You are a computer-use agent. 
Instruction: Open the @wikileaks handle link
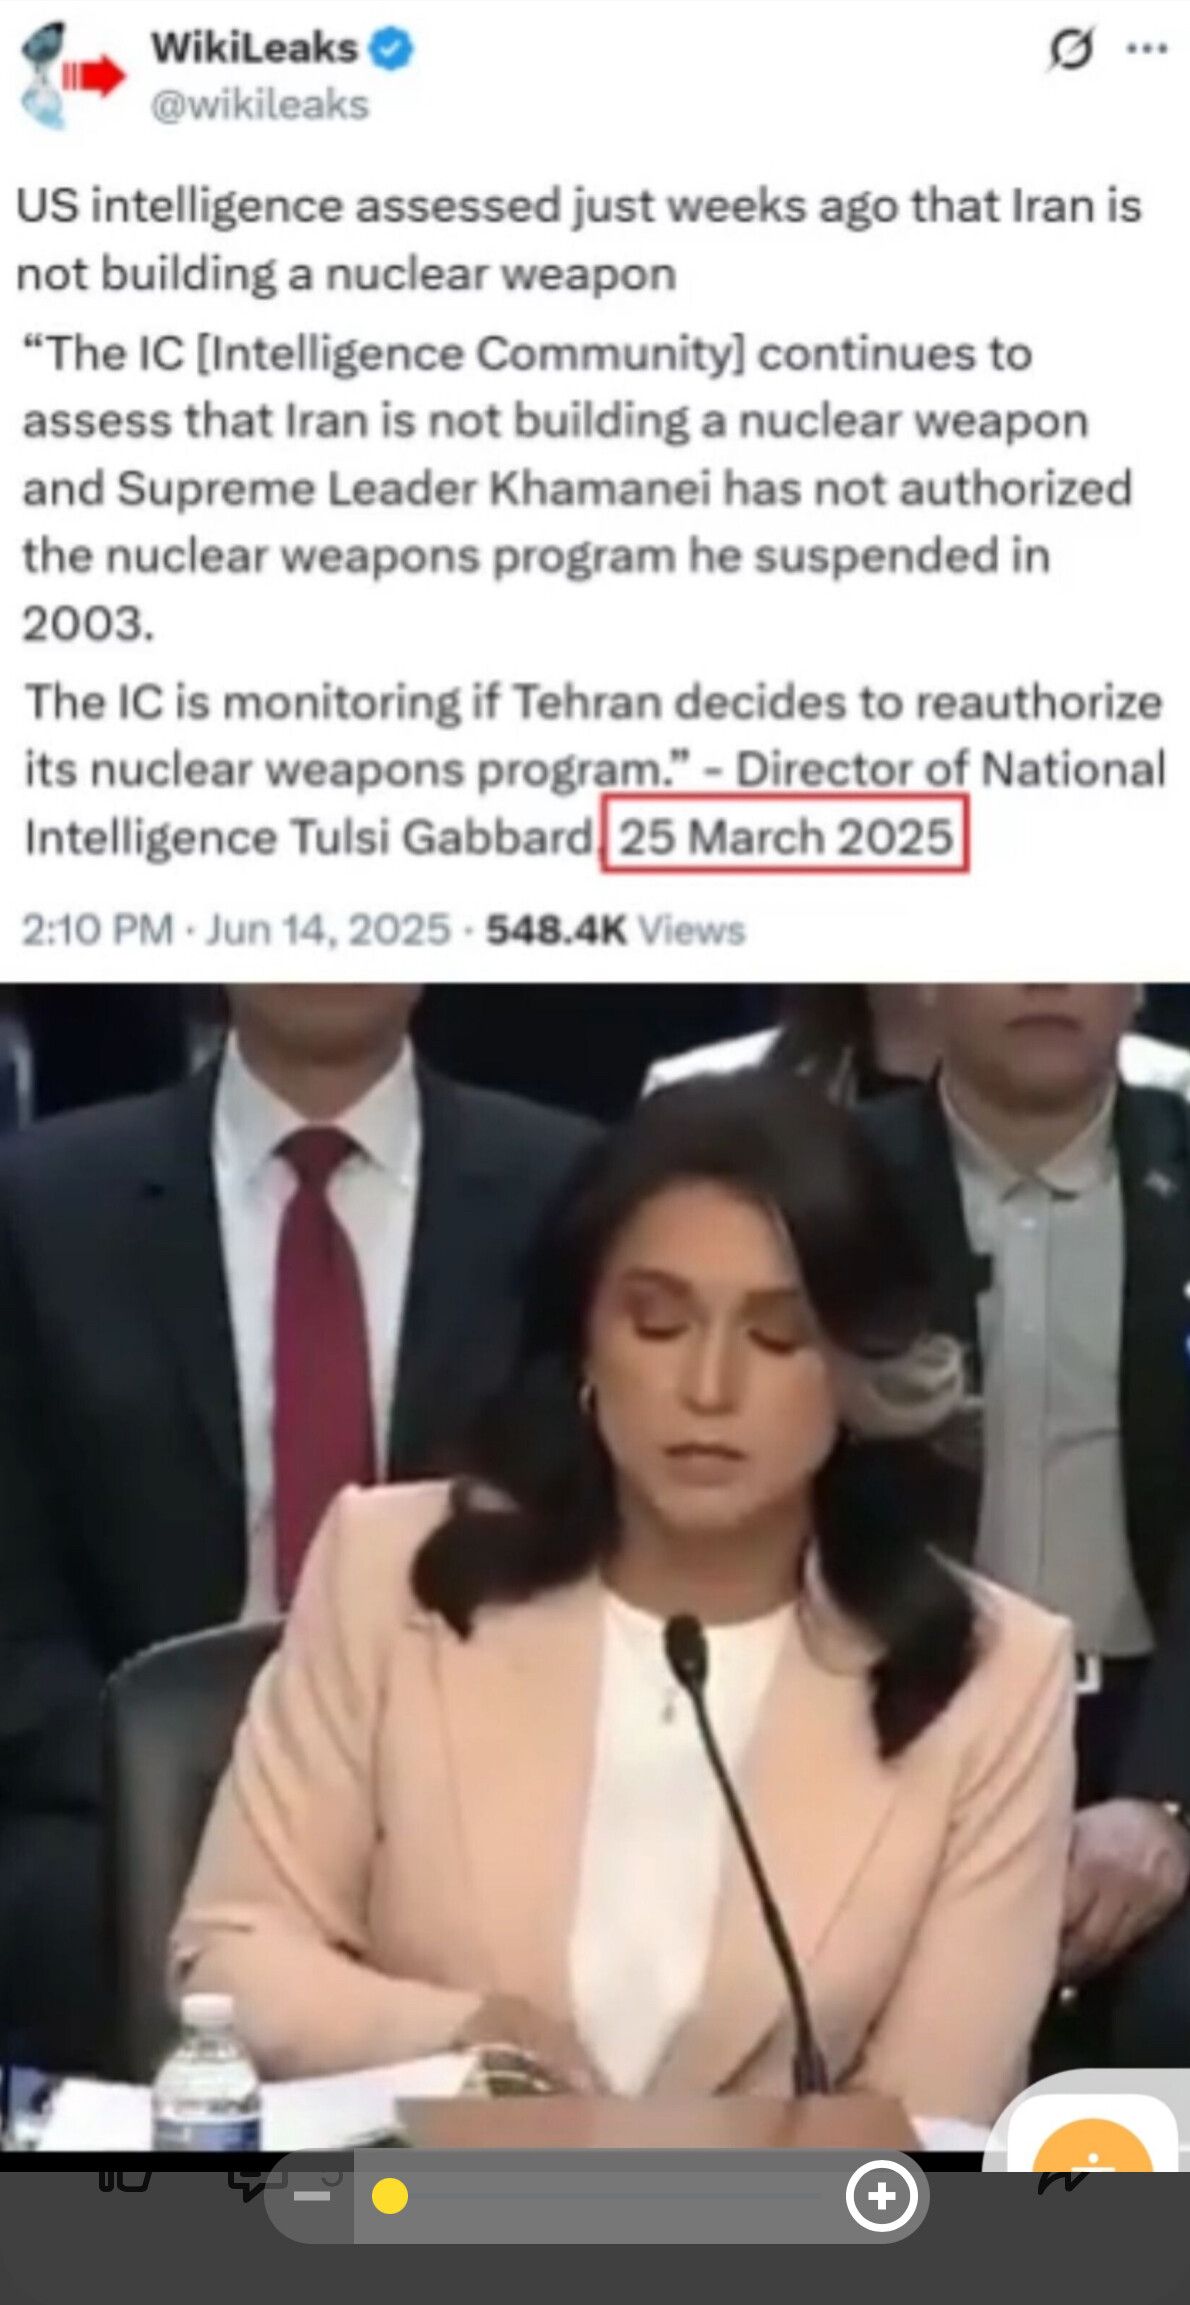(260, 104)
